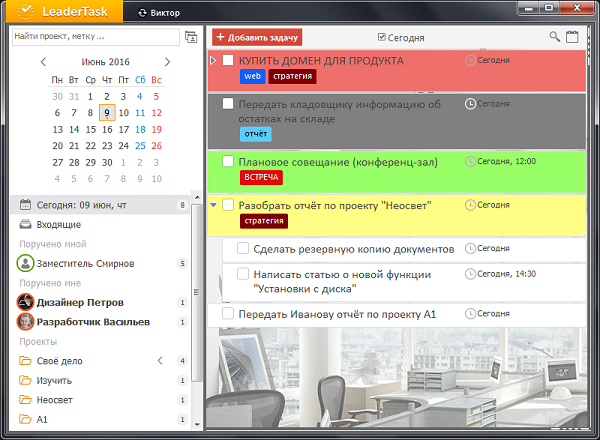Select June 16 in the calendar

107,129
